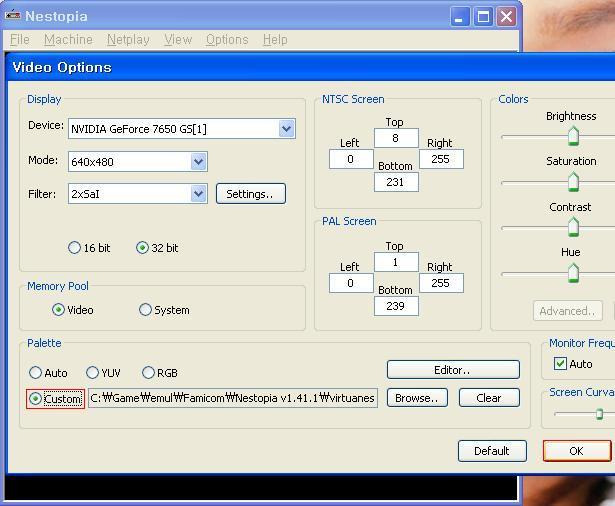Click Browse to pick palette file
This screenshot has height=506, width=615.
click(x=417, y=398)
